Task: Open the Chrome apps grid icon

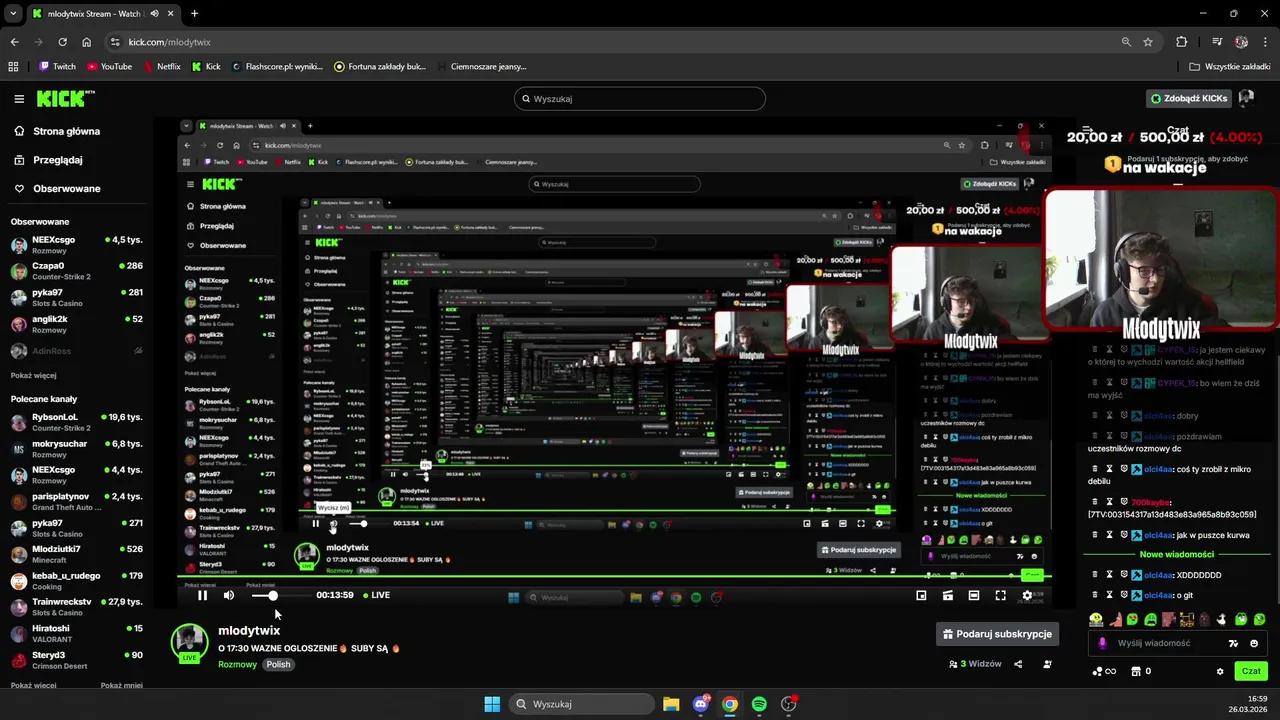Action: [x=13, y=66]
